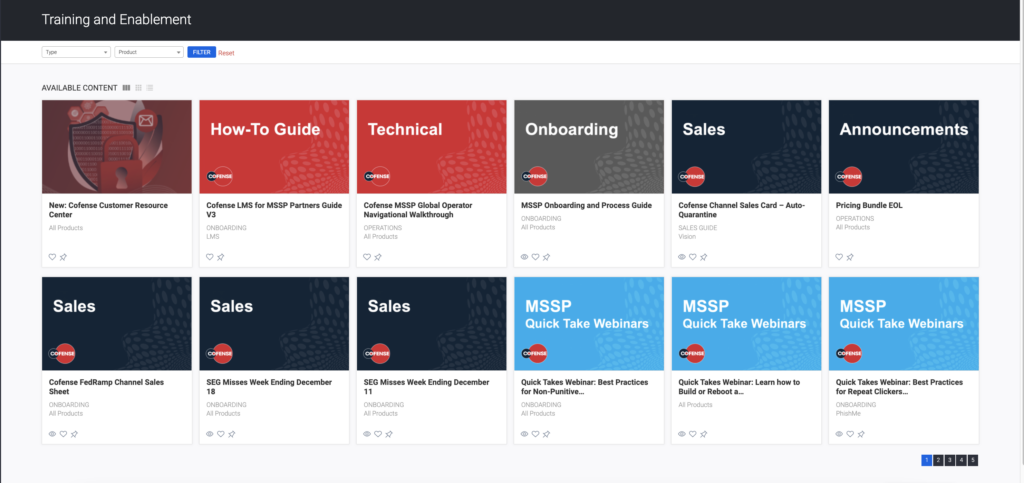Favorite the FedRamp Channel Sales Sheet

click(x=63, y=434)
